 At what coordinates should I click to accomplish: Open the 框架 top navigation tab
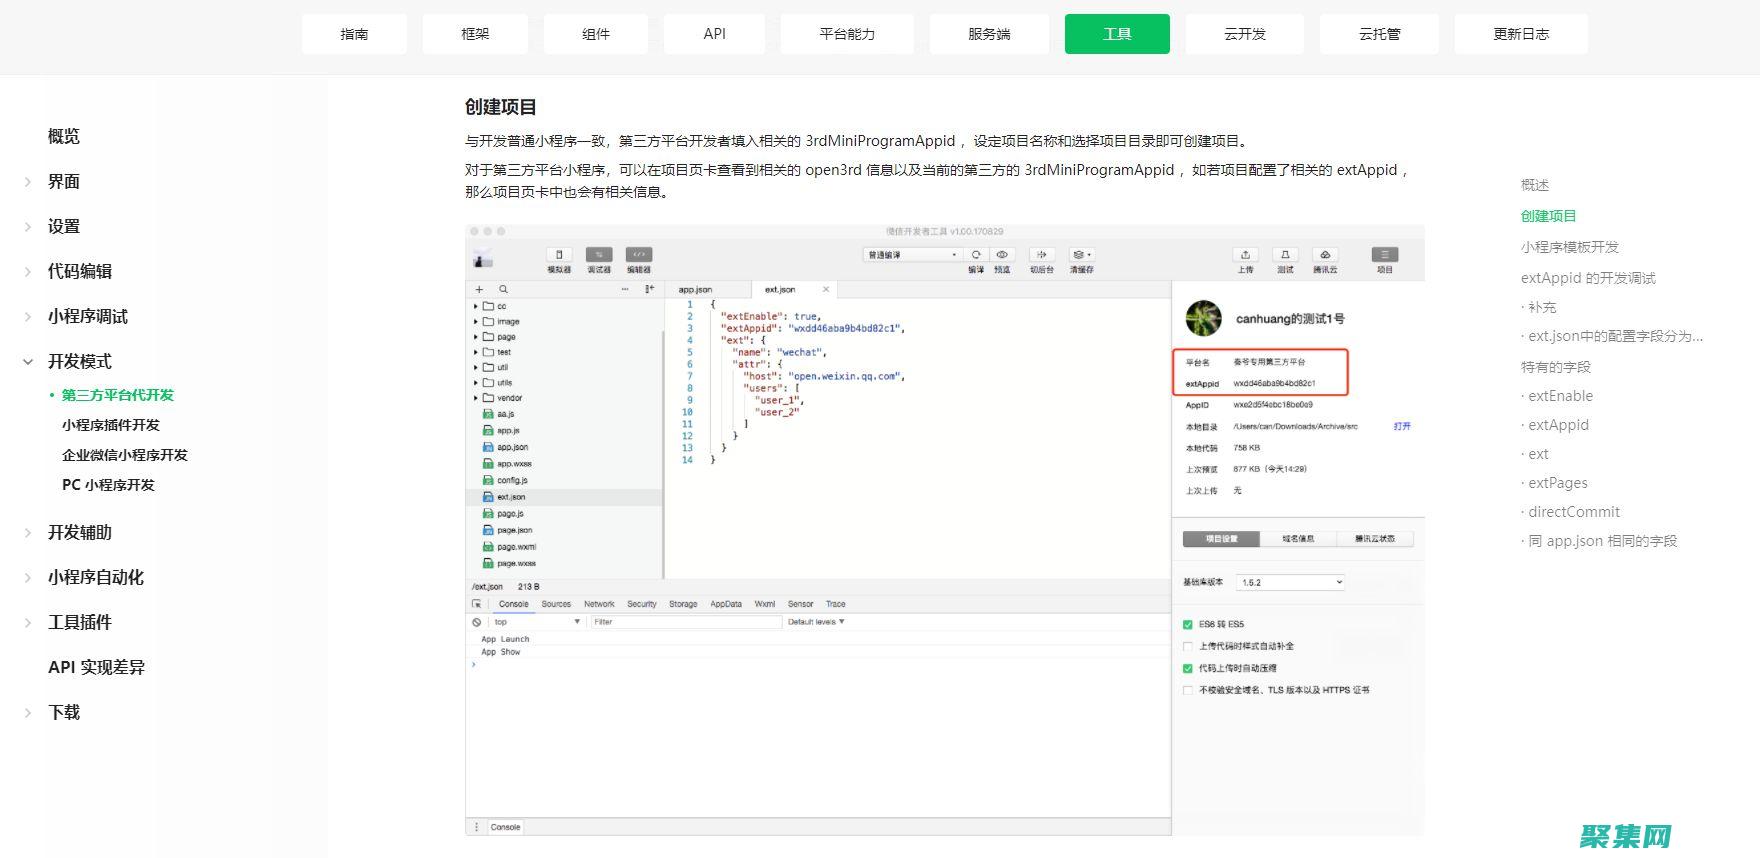click(475, 34)
